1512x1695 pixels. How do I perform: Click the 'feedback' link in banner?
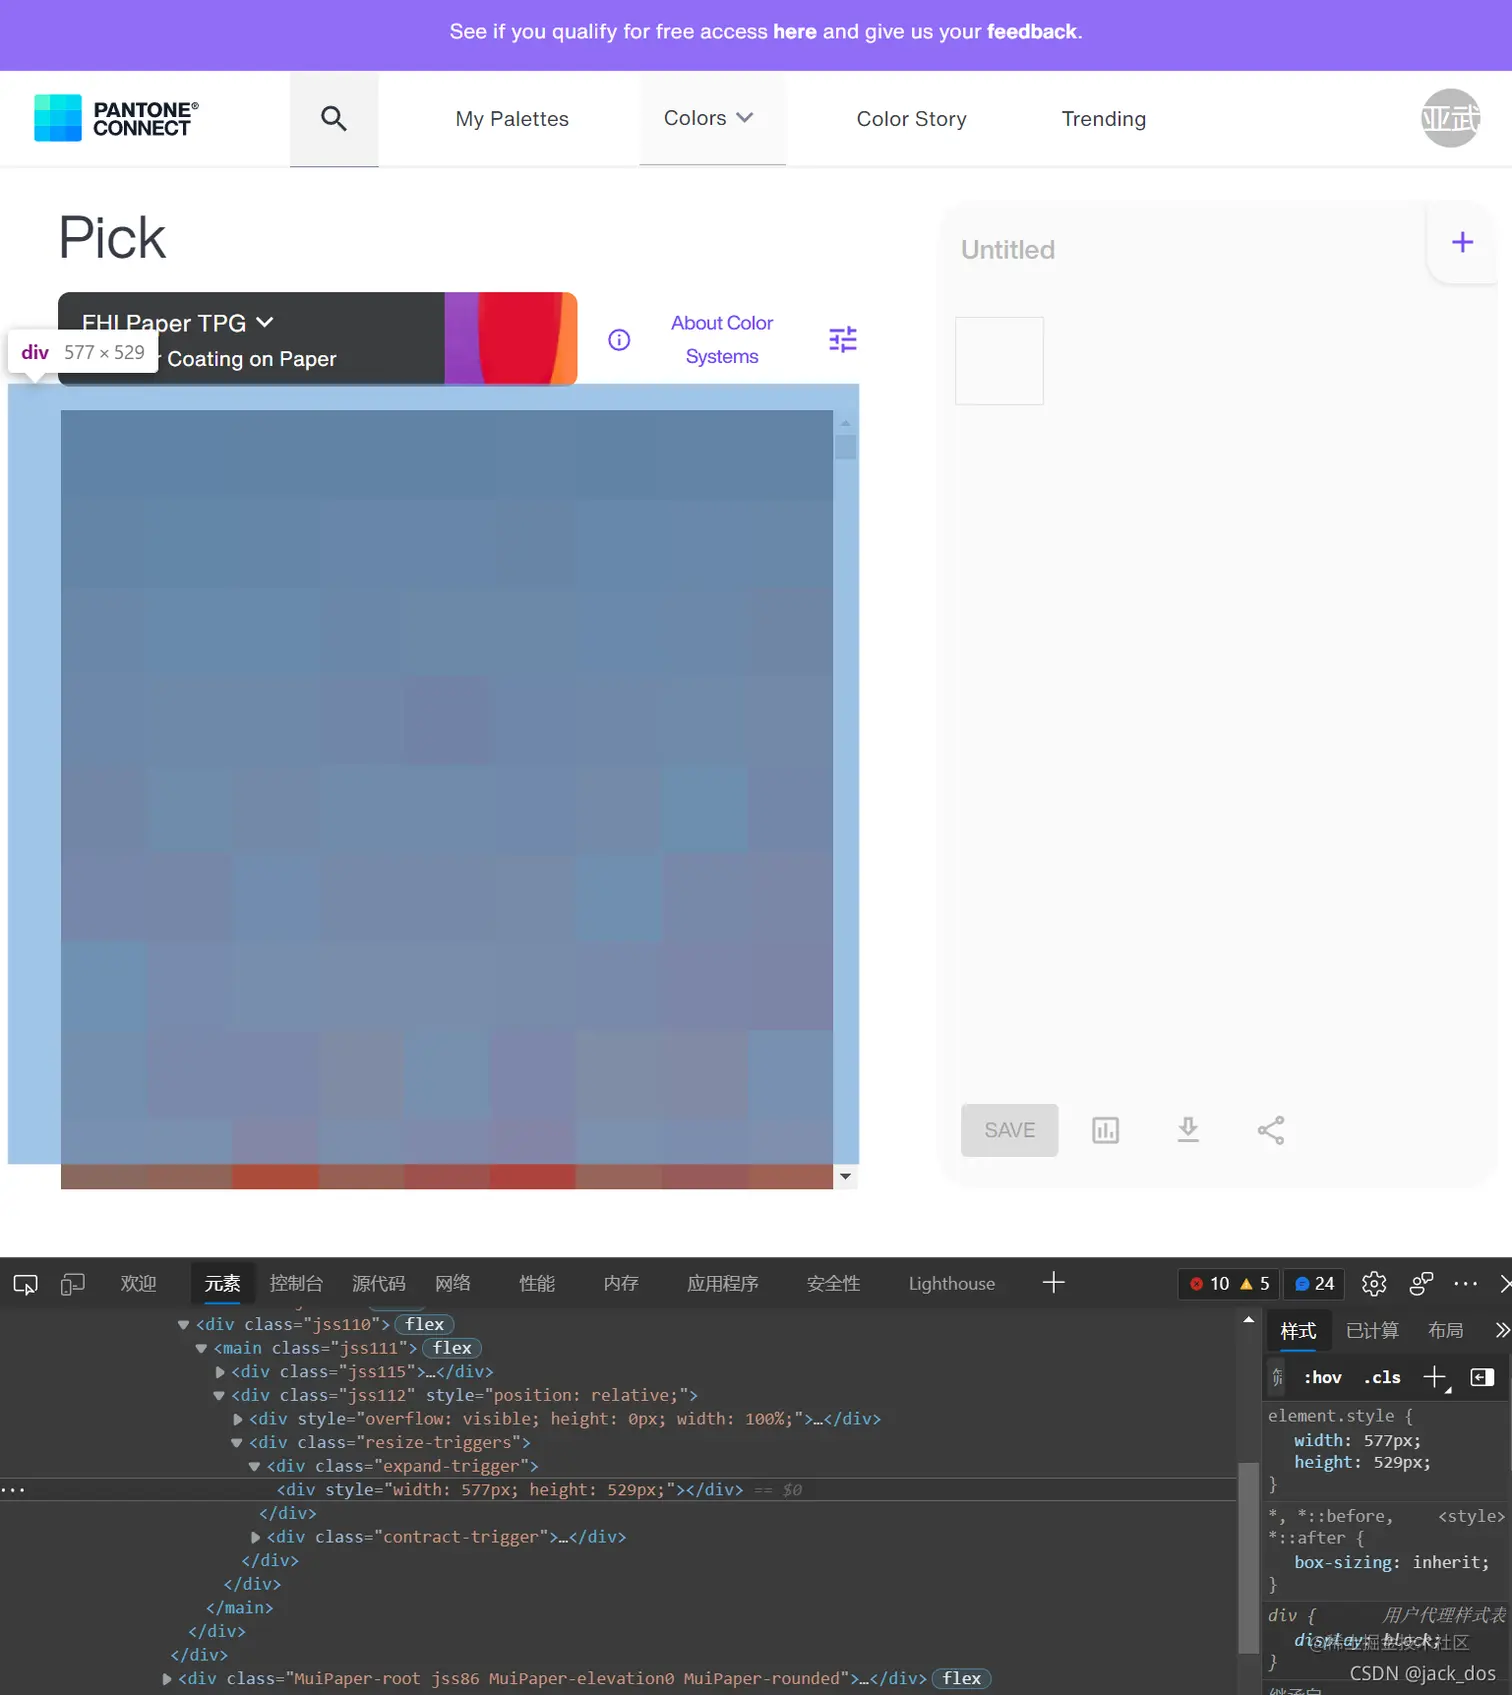[x=1031, y=32]
